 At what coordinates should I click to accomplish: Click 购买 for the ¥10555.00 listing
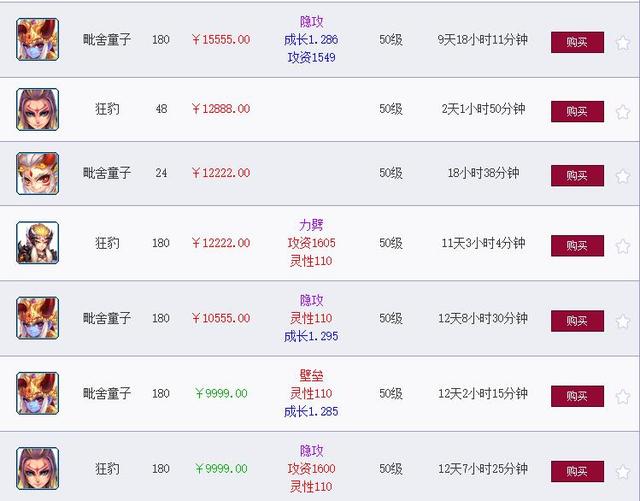click(577, 321)
